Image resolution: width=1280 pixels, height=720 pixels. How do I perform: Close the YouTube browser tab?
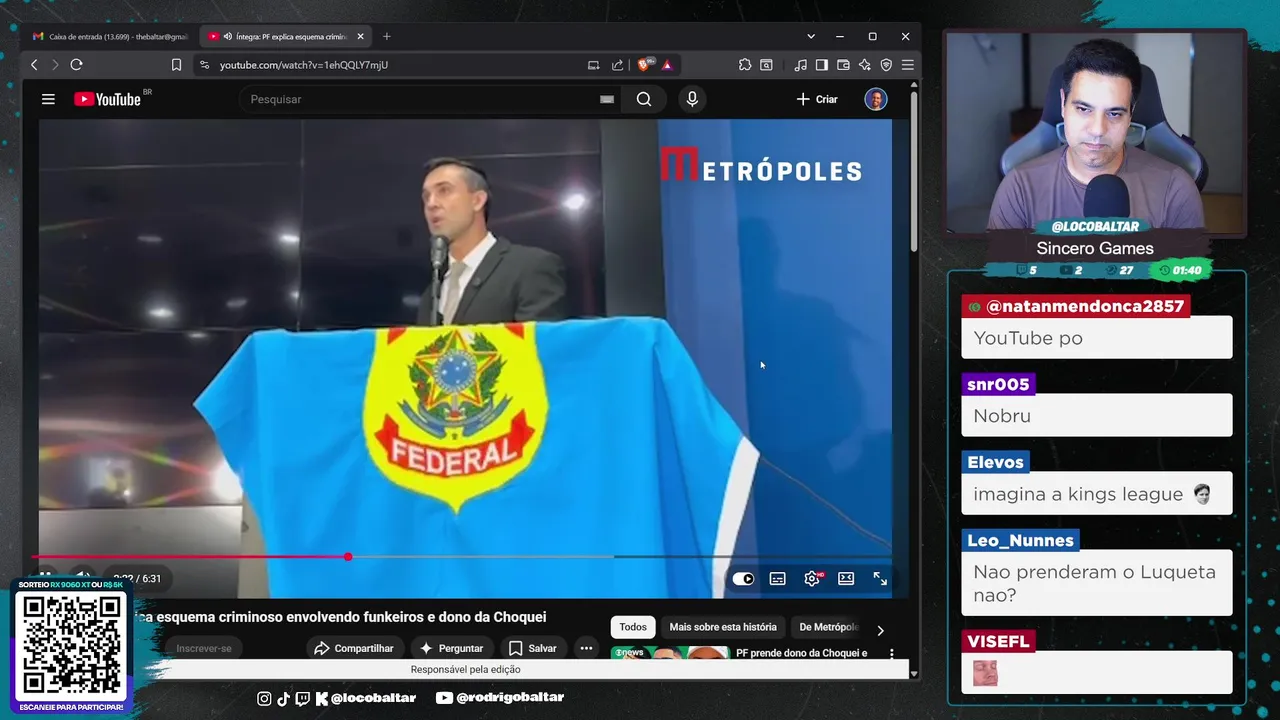pyautogui.click(x=361, y=36)
